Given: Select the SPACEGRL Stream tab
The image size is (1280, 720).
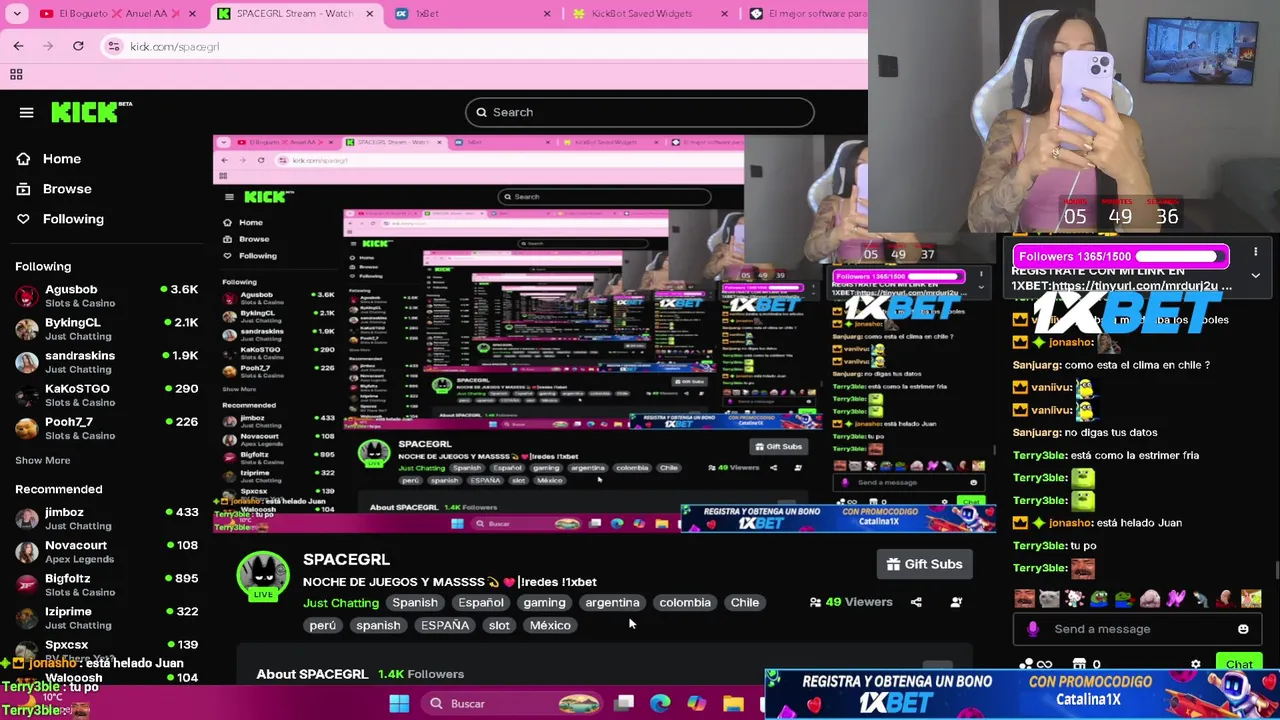Looking at the screenshot, I should (x=297, y=14).
